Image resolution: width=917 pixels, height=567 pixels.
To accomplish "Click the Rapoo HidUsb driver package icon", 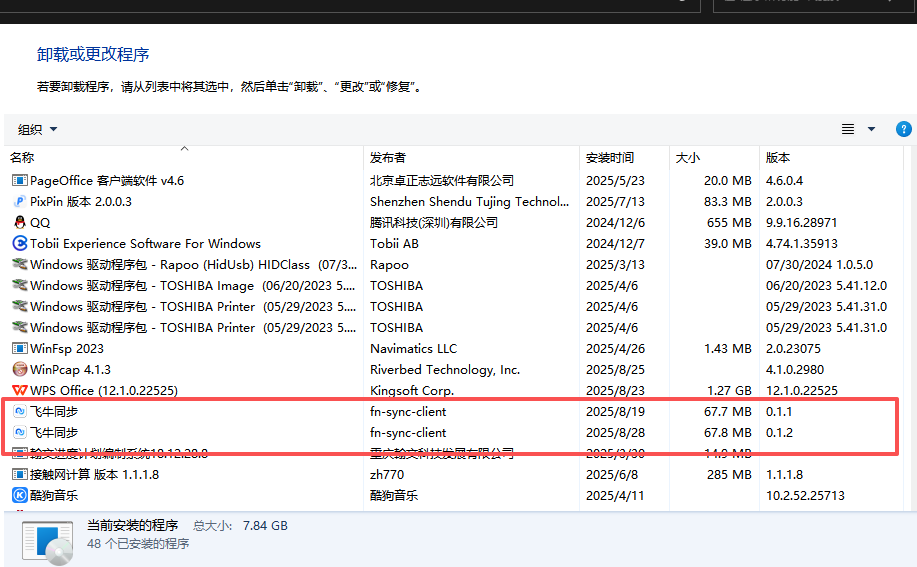I will pyautogui.click(x=20, y=264).
